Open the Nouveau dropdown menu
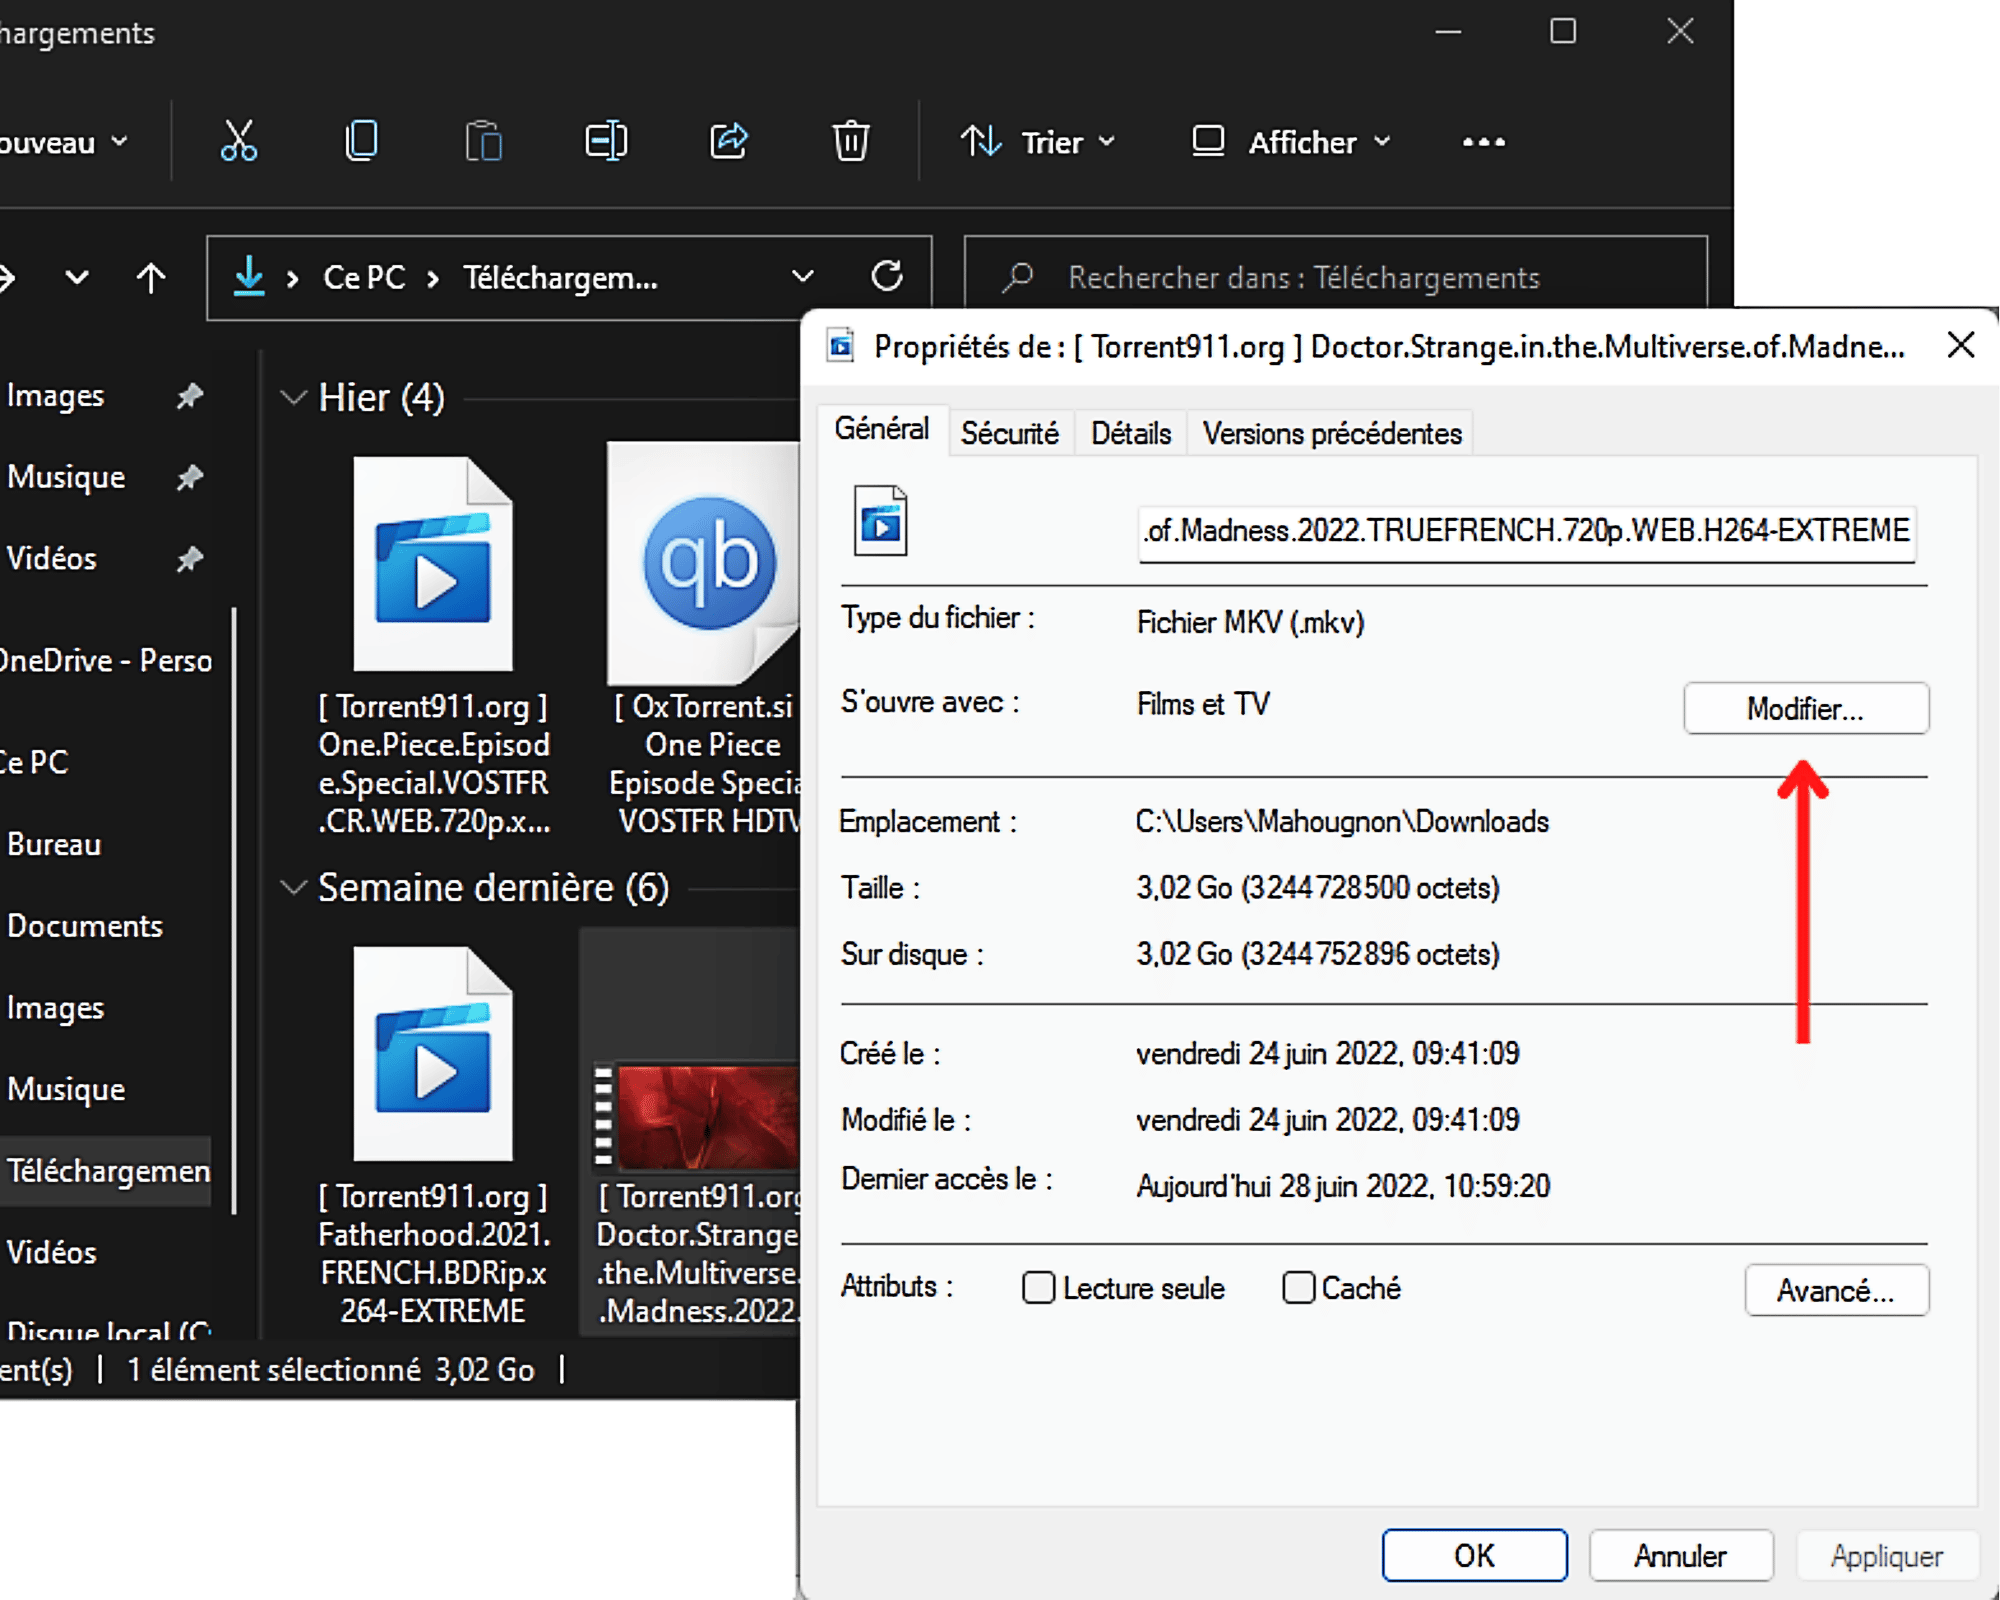The width and height of the screenshot is (2000, 1600). click(64, 142)
